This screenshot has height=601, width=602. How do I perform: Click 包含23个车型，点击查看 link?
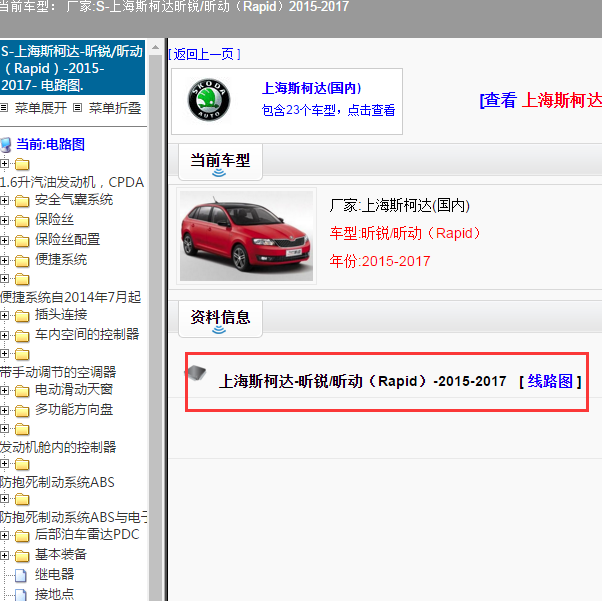pos(328,110)
